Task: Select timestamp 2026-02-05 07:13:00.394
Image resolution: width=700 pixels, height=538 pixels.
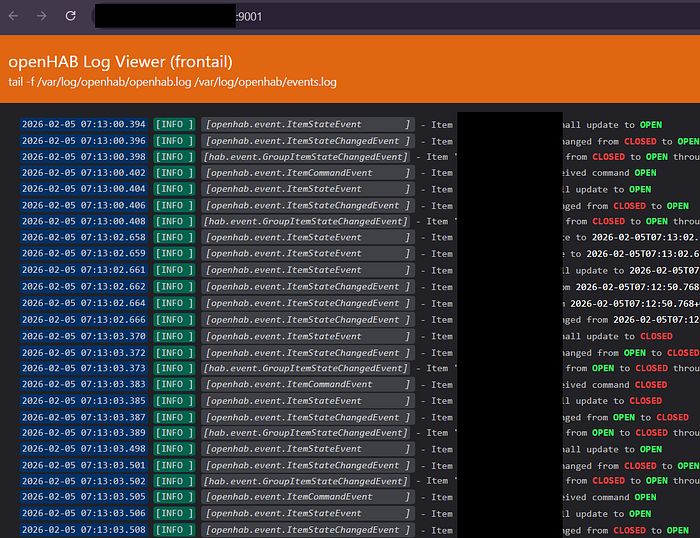Action: click(84, 124)
